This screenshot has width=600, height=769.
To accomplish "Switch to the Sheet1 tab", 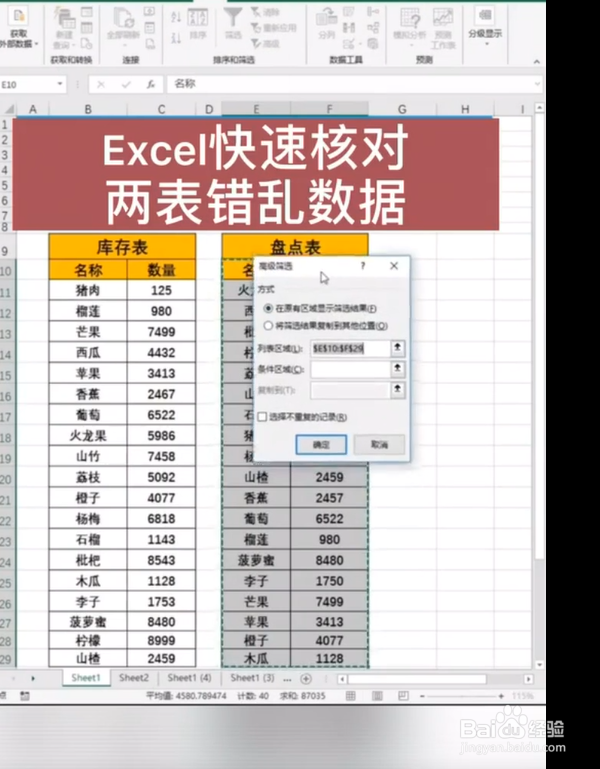I will click(x=86, y=678).
